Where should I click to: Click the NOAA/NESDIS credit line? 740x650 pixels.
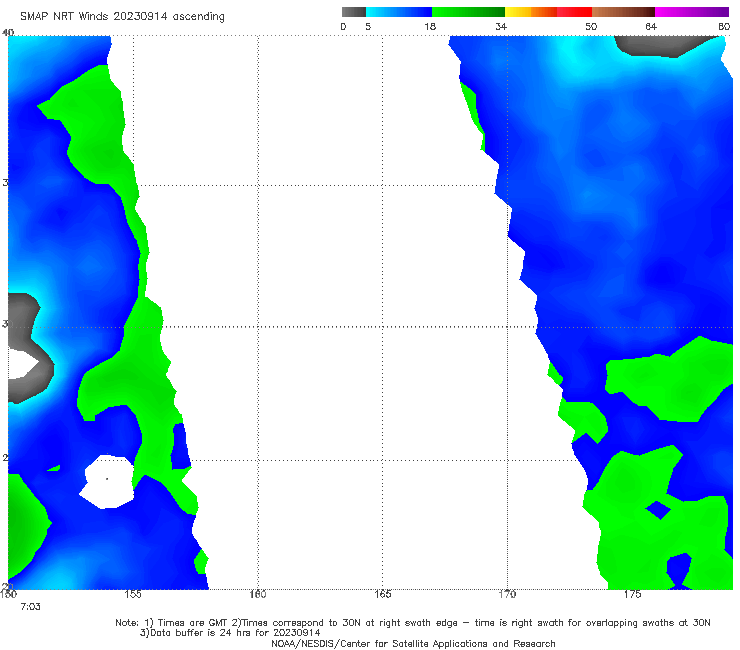pos(413,643)
